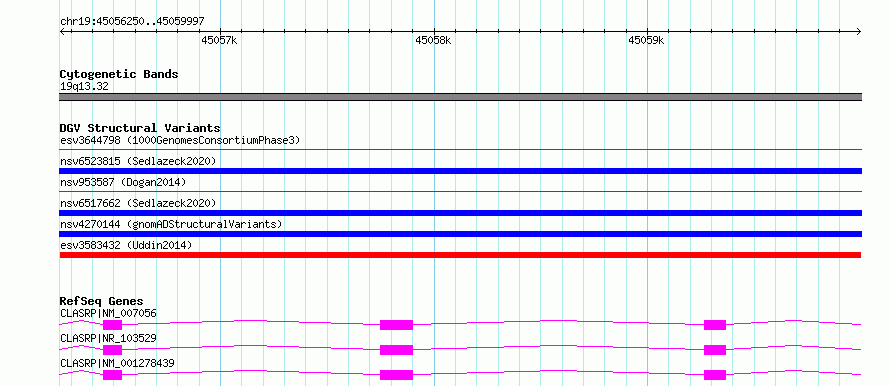Select the blue bar for nsv6523815

[460, 171]
